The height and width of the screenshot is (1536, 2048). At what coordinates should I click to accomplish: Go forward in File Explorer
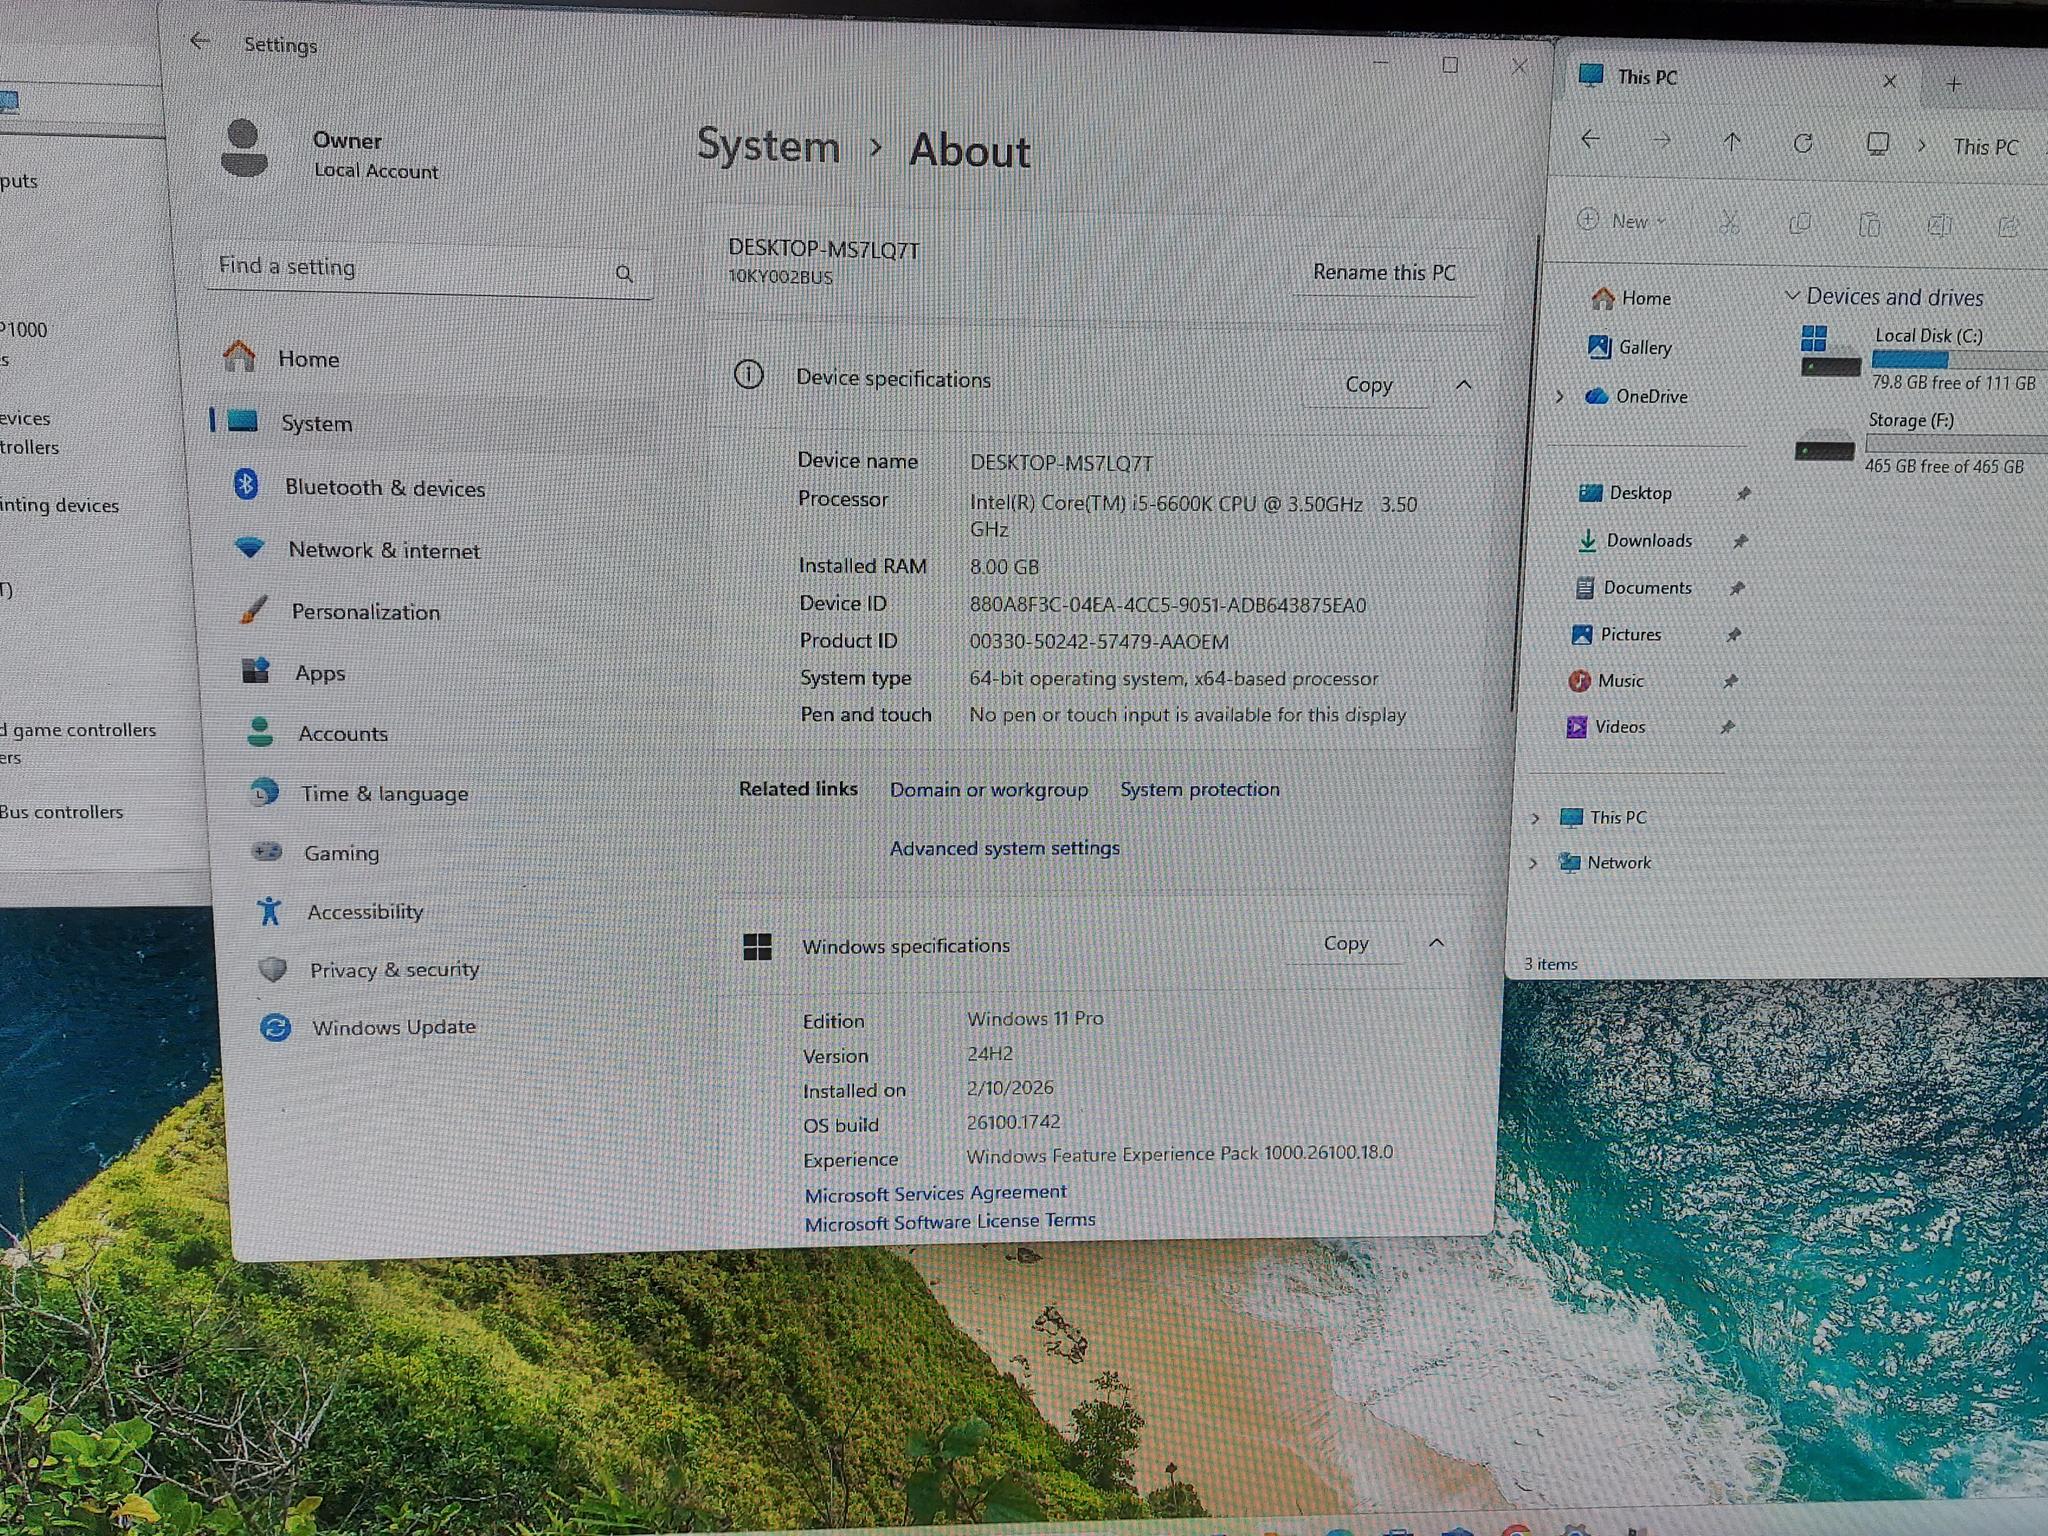[x=1661, y=141]
